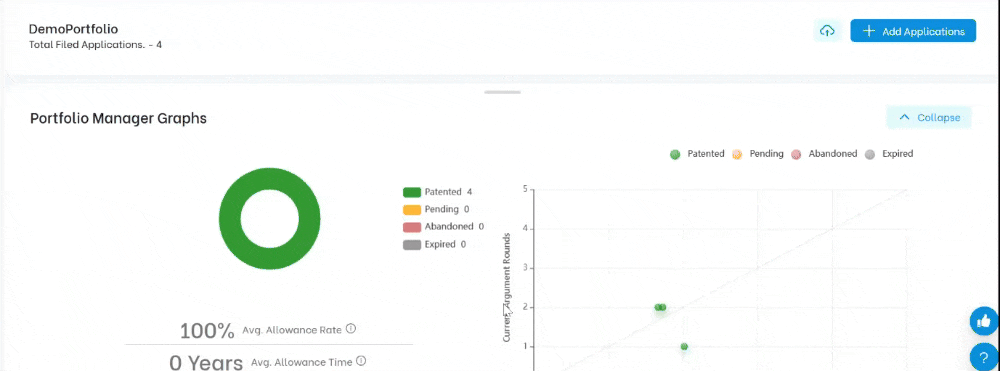Image resolution: width=1000 pixels, height=371 pixels.
Task: Open the help question mark button
Action: click(x=984, y=357)
